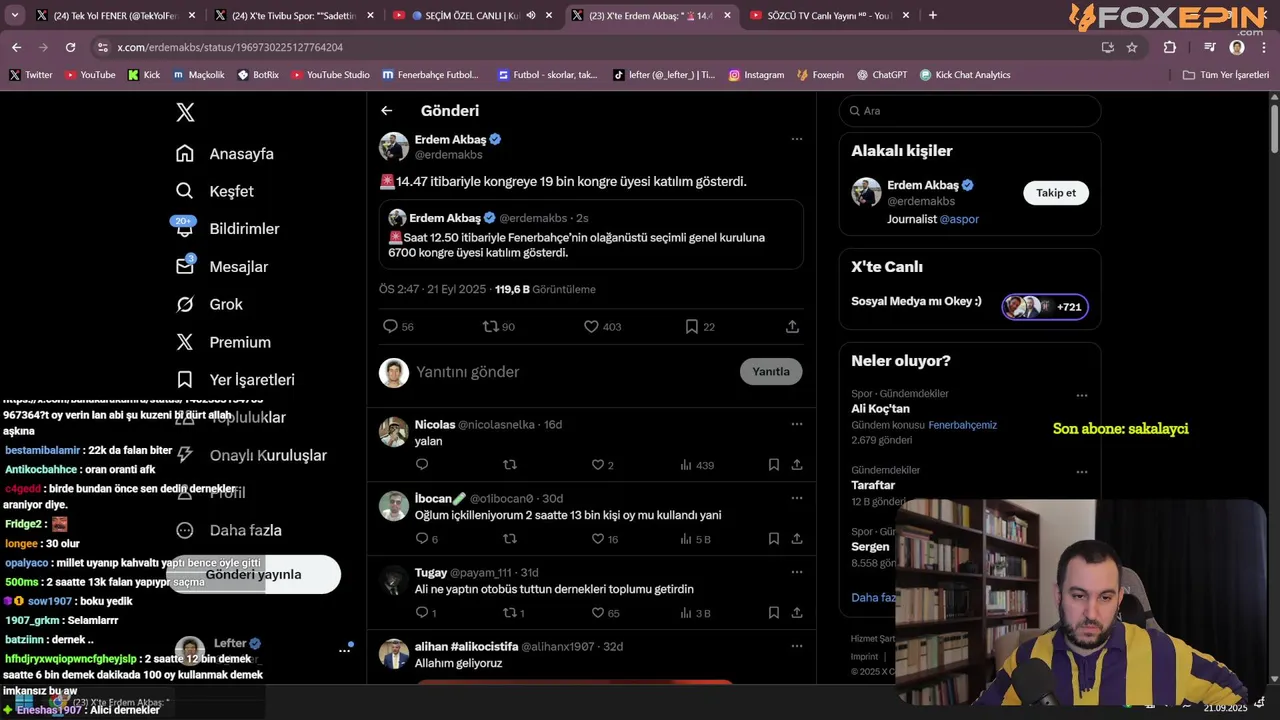Open a new browser tab
1280x720 pixels.
(933, 15)
